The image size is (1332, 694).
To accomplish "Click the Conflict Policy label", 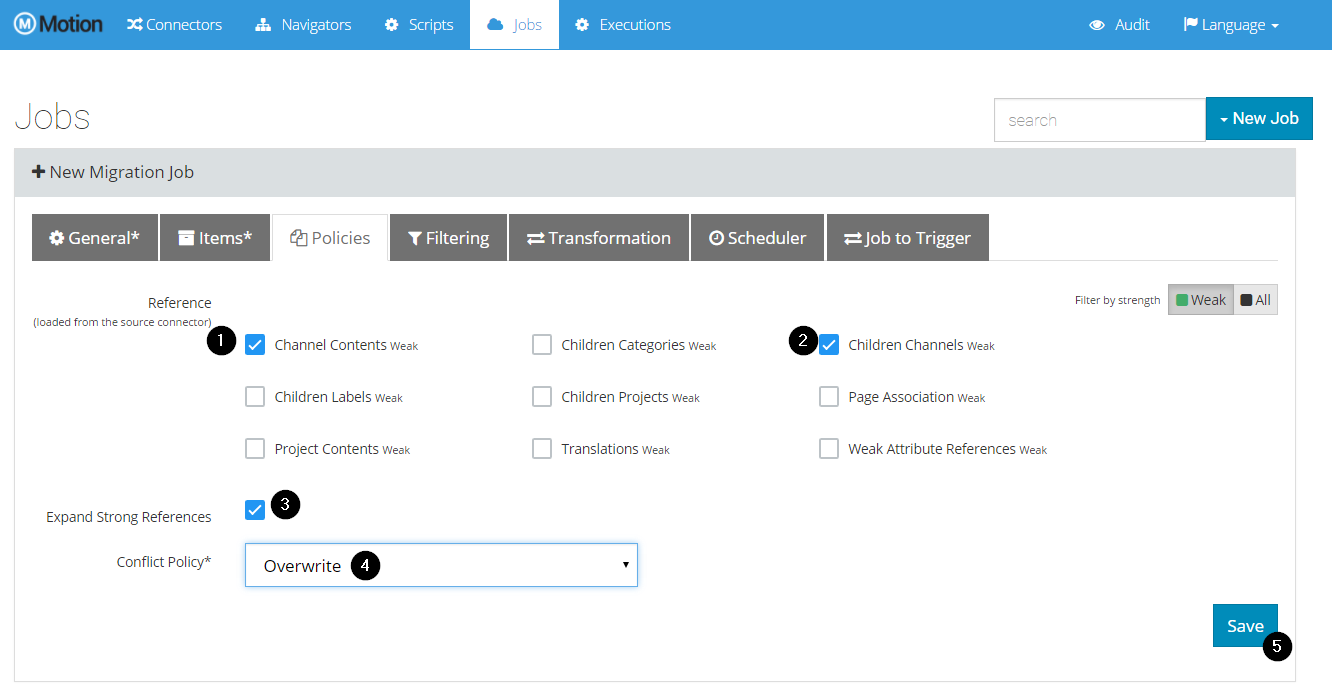I will pos(164,562).
